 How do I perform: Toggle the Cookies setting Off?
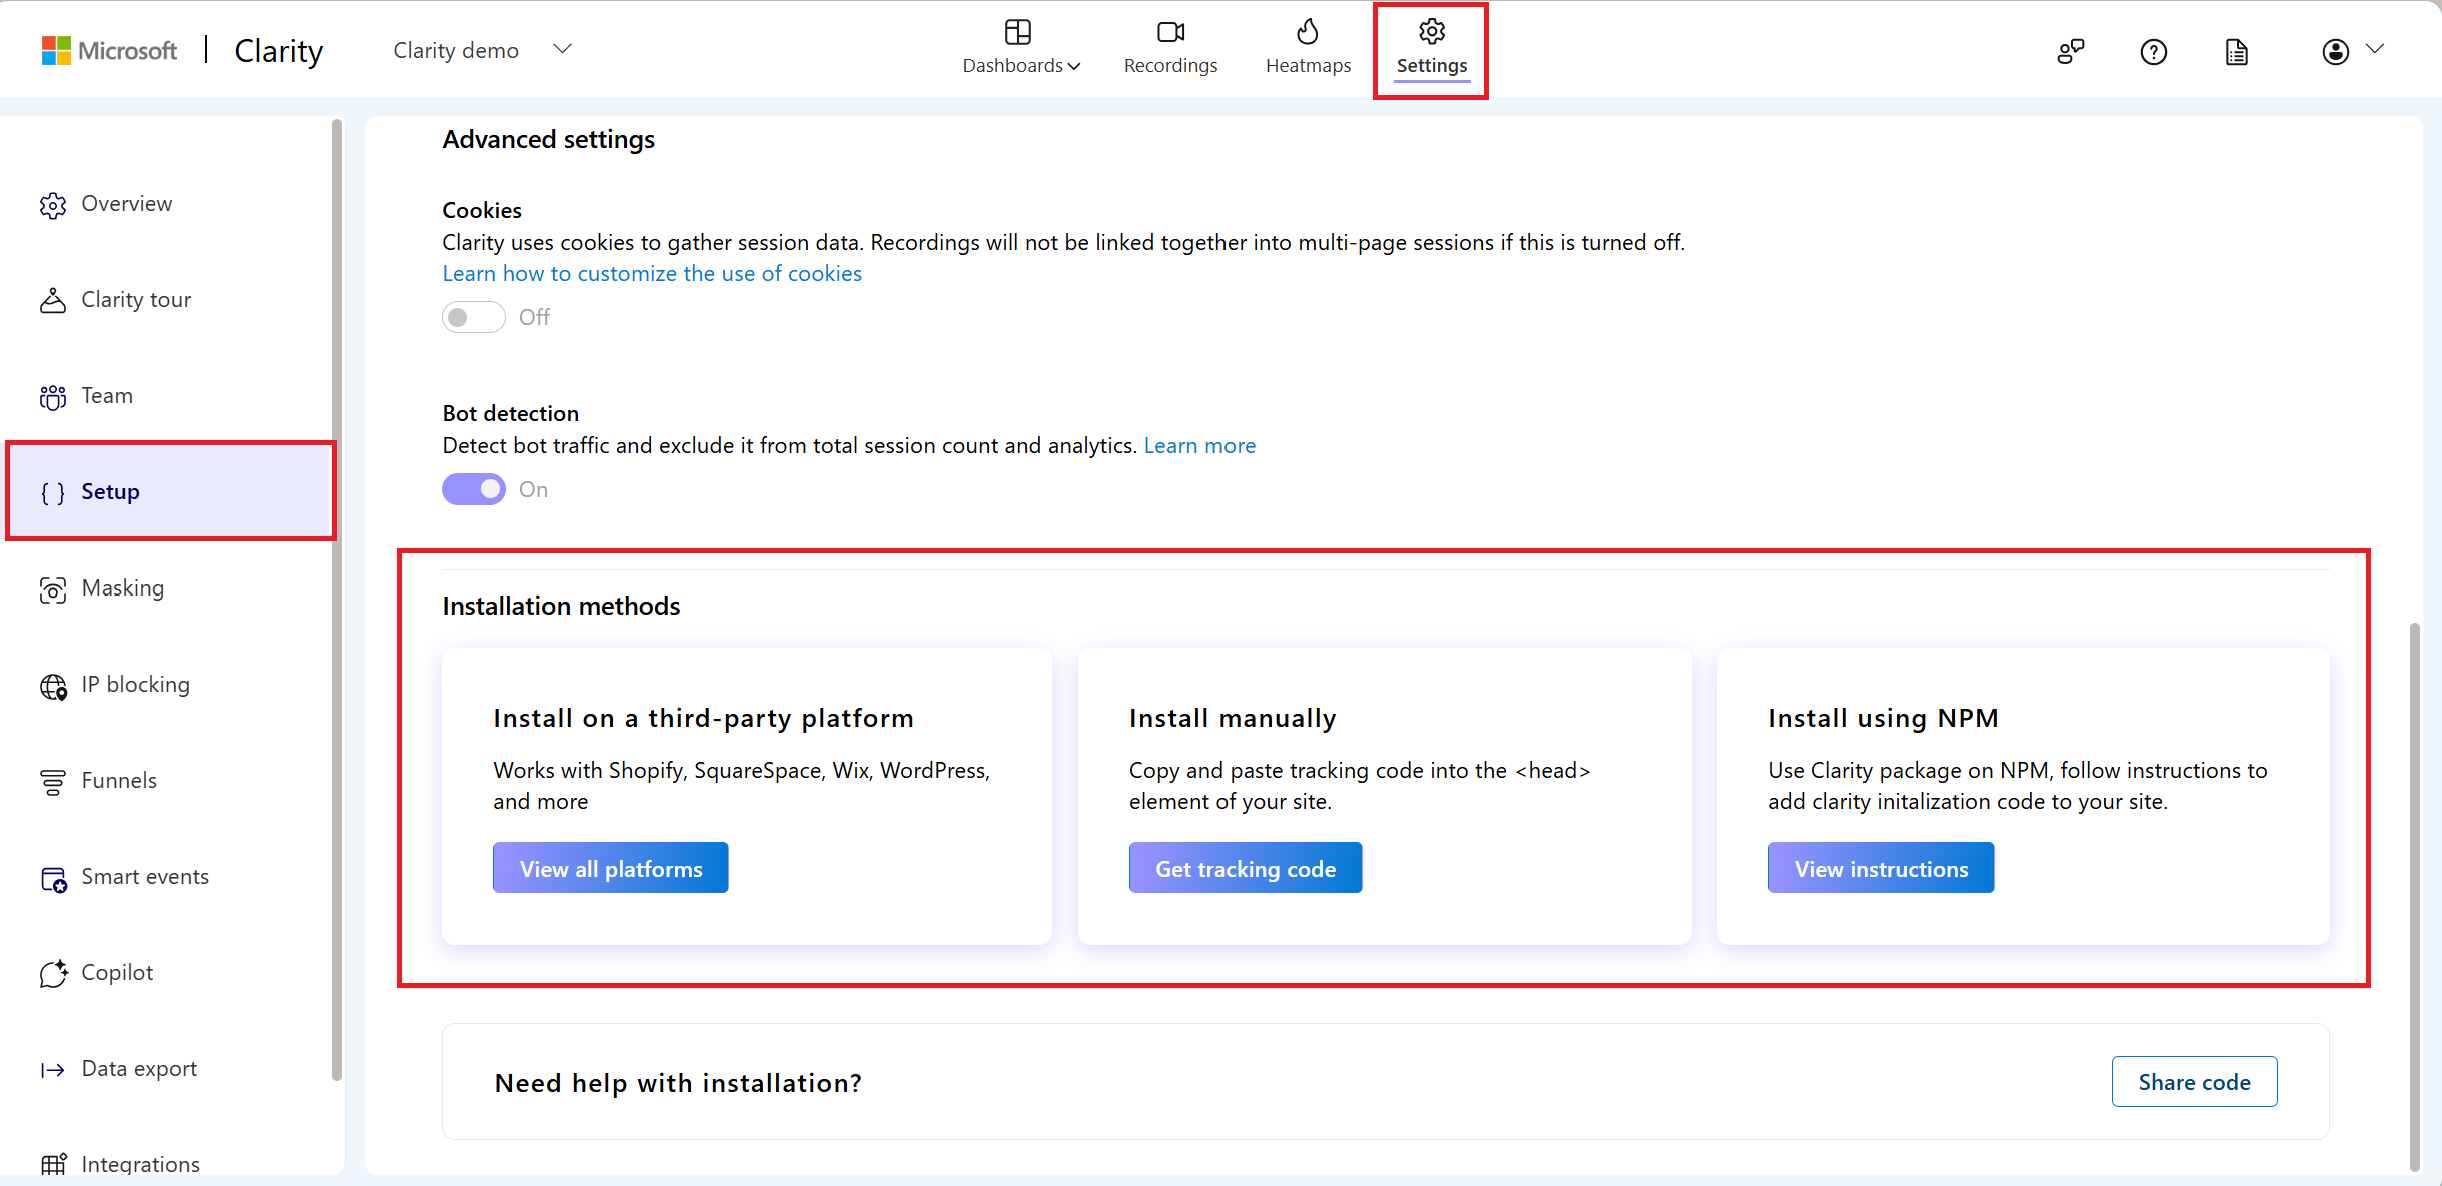(472, 318)
